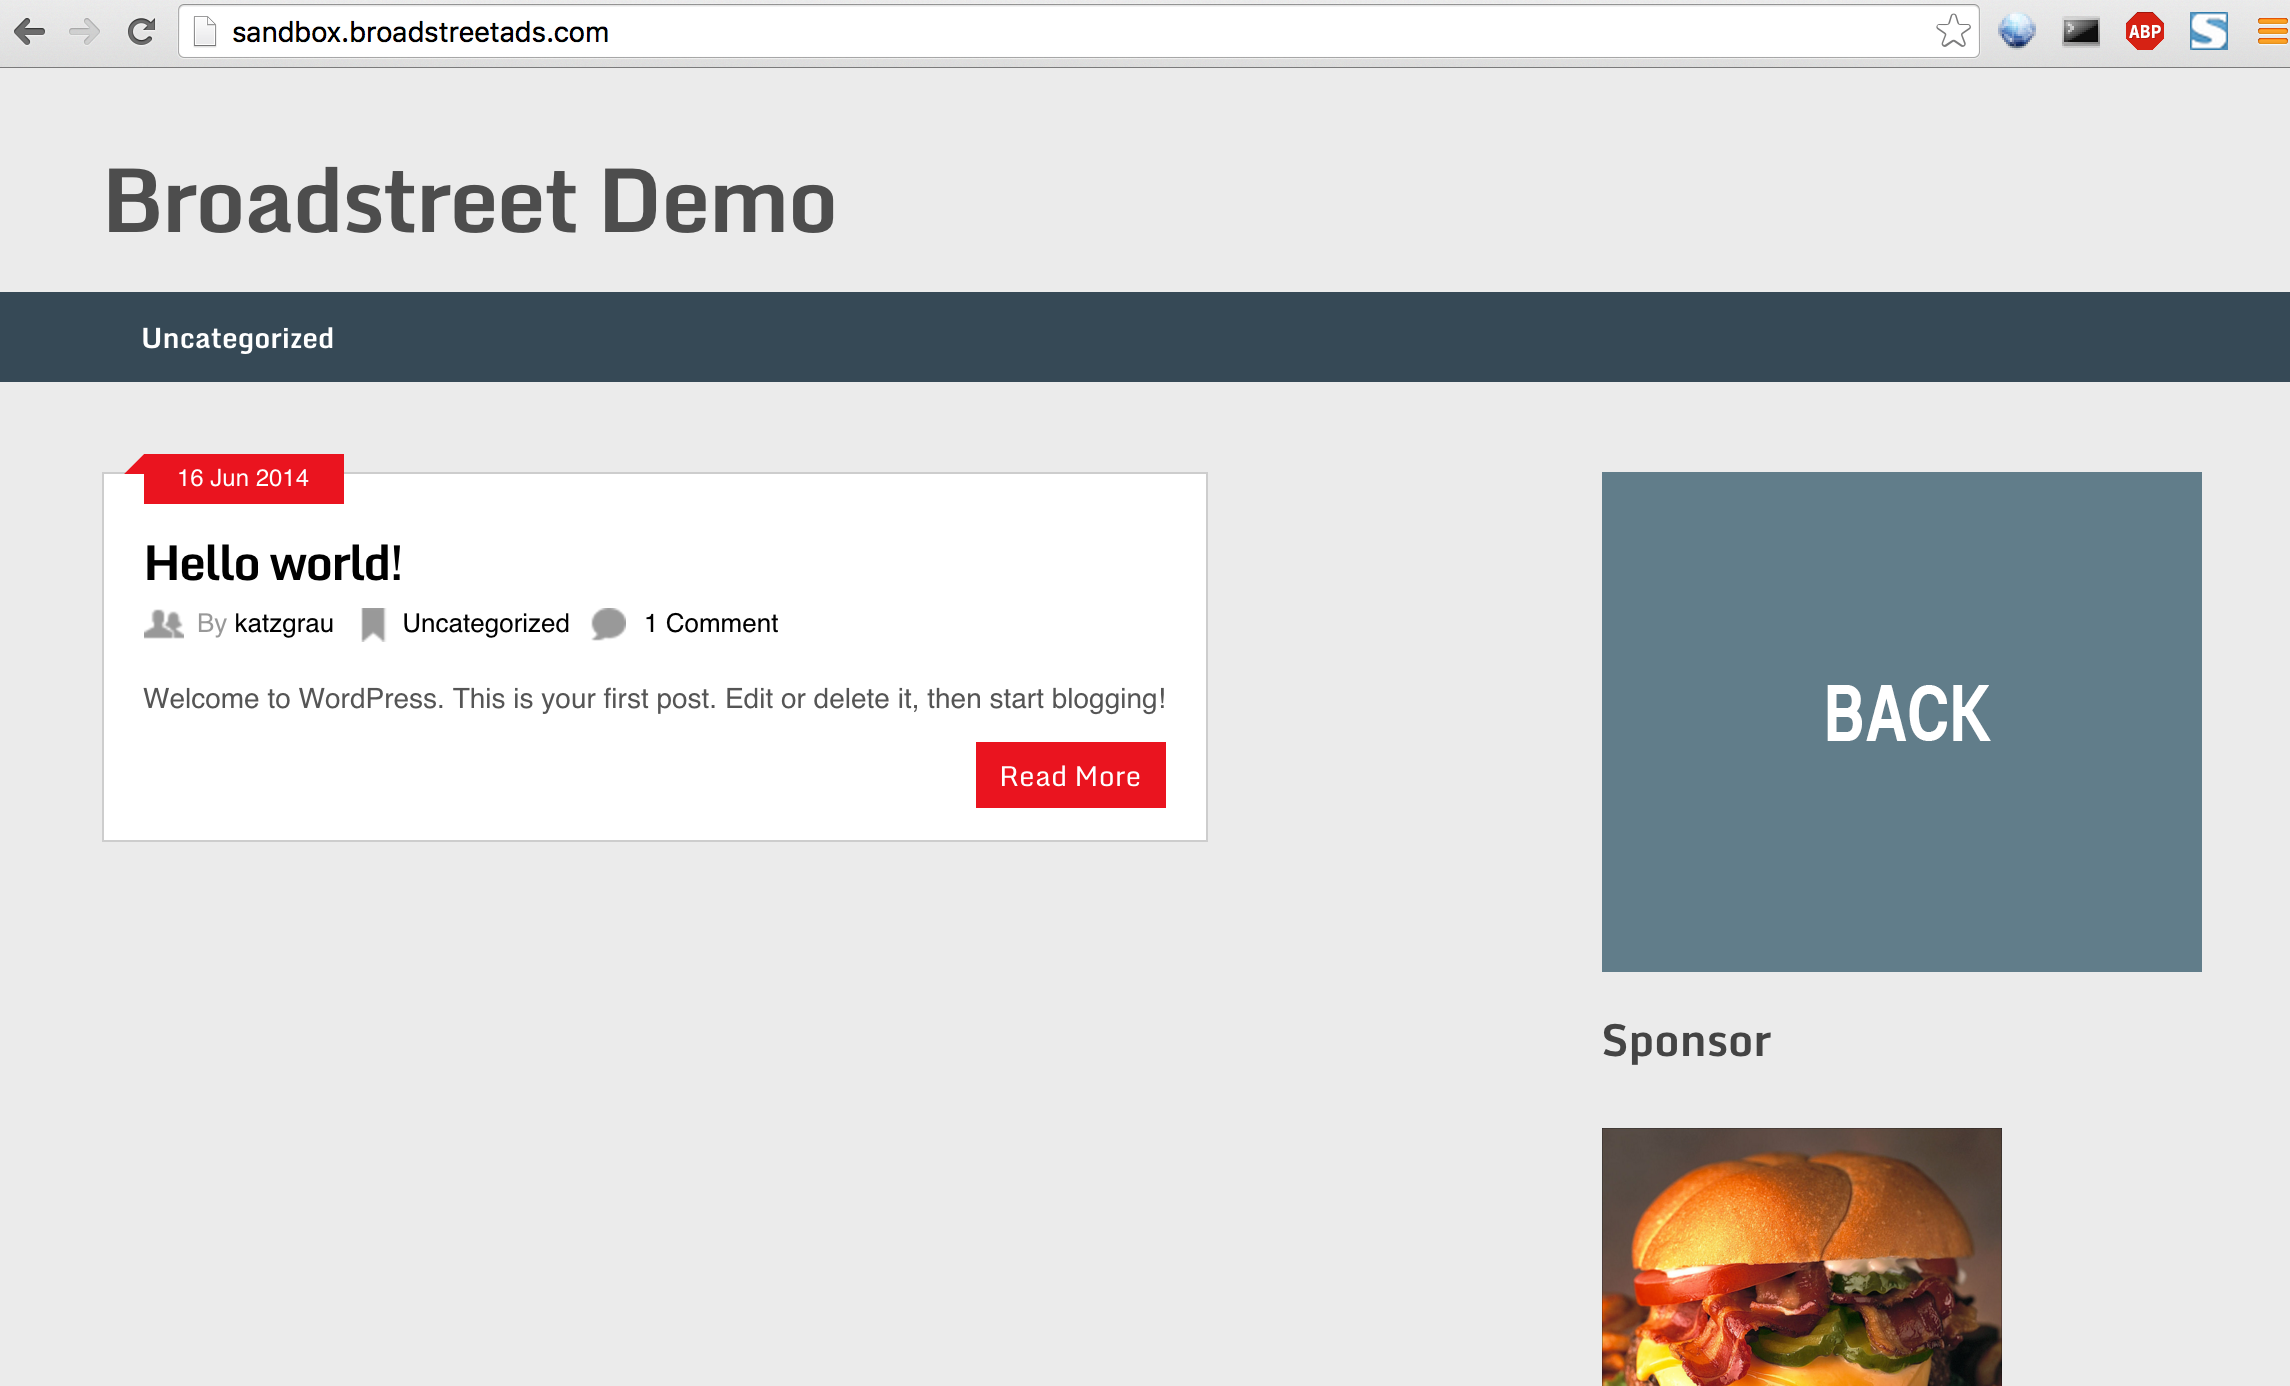Open the 1 Comment link
This screenshot has height=1386, width=2290.
tap(711, 624)
